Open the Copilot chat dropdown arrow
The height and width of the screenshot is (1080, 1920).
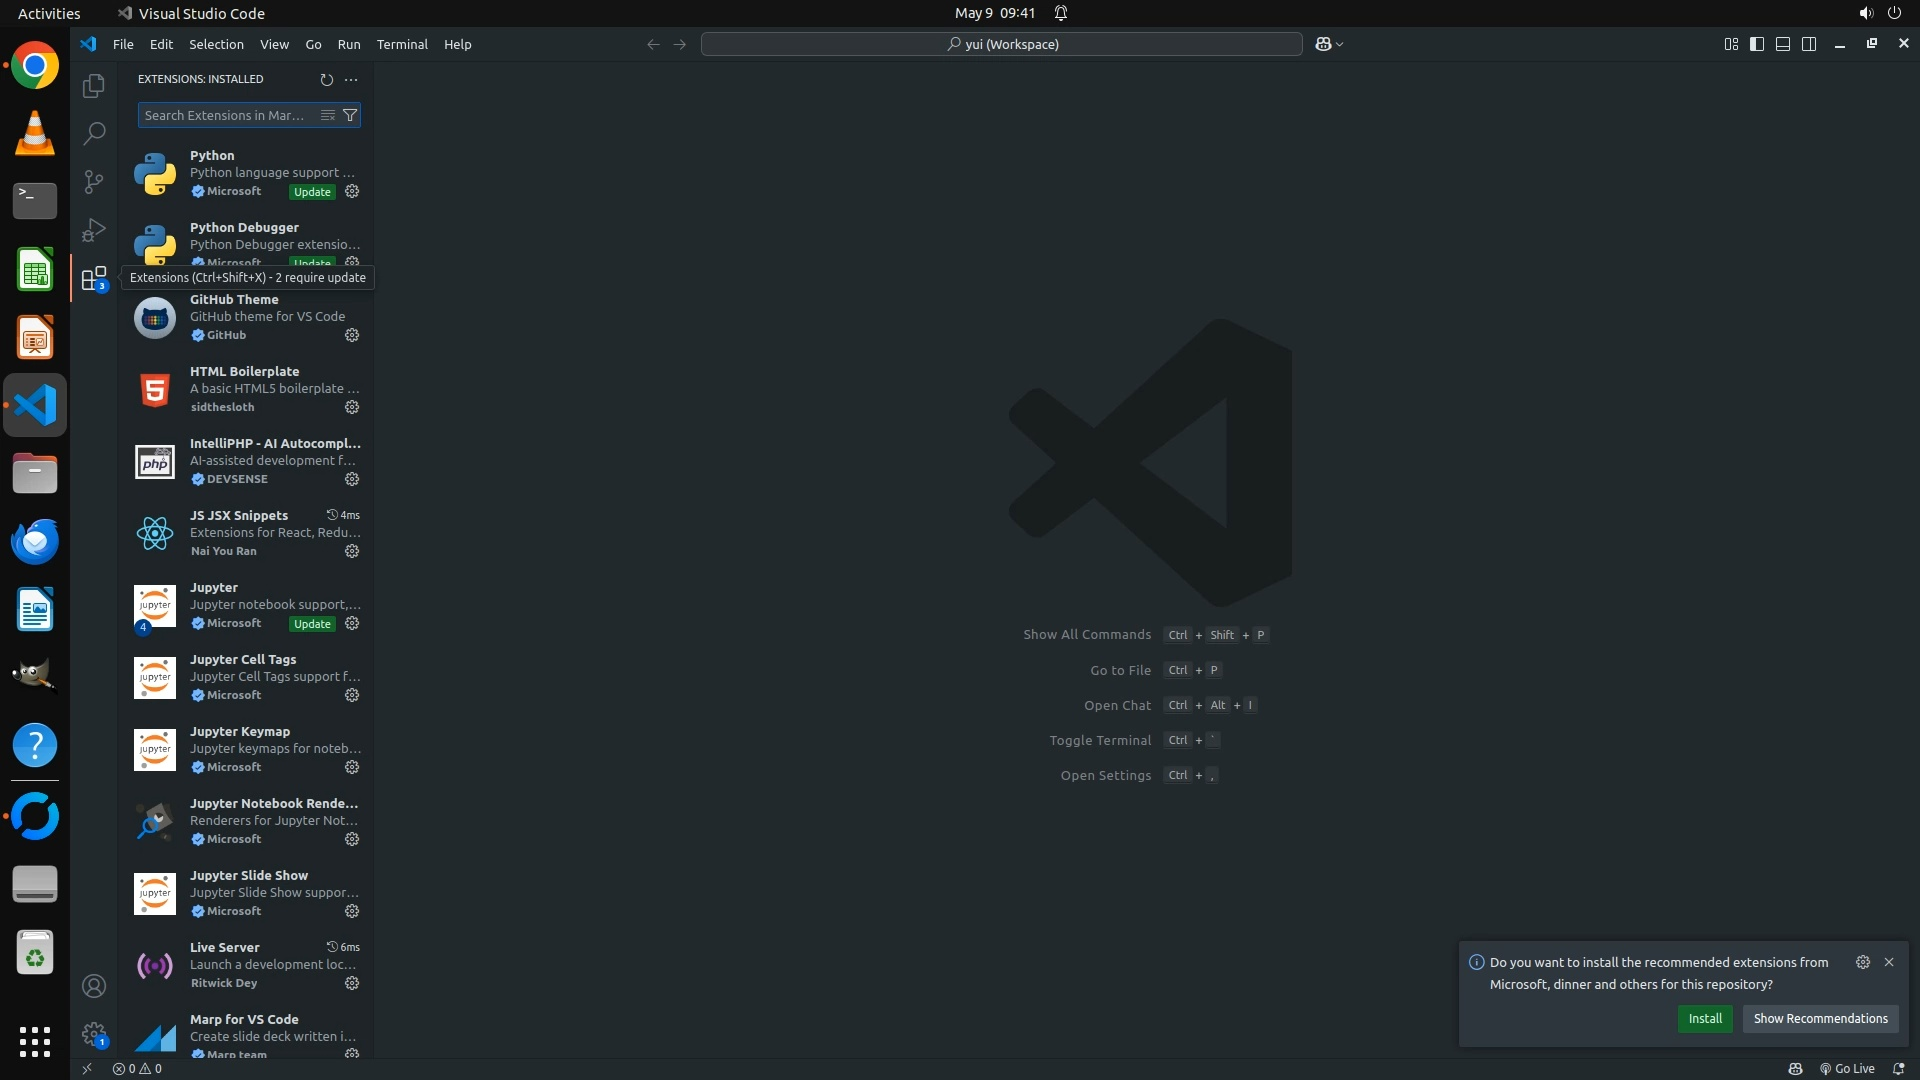[1340, 44]
